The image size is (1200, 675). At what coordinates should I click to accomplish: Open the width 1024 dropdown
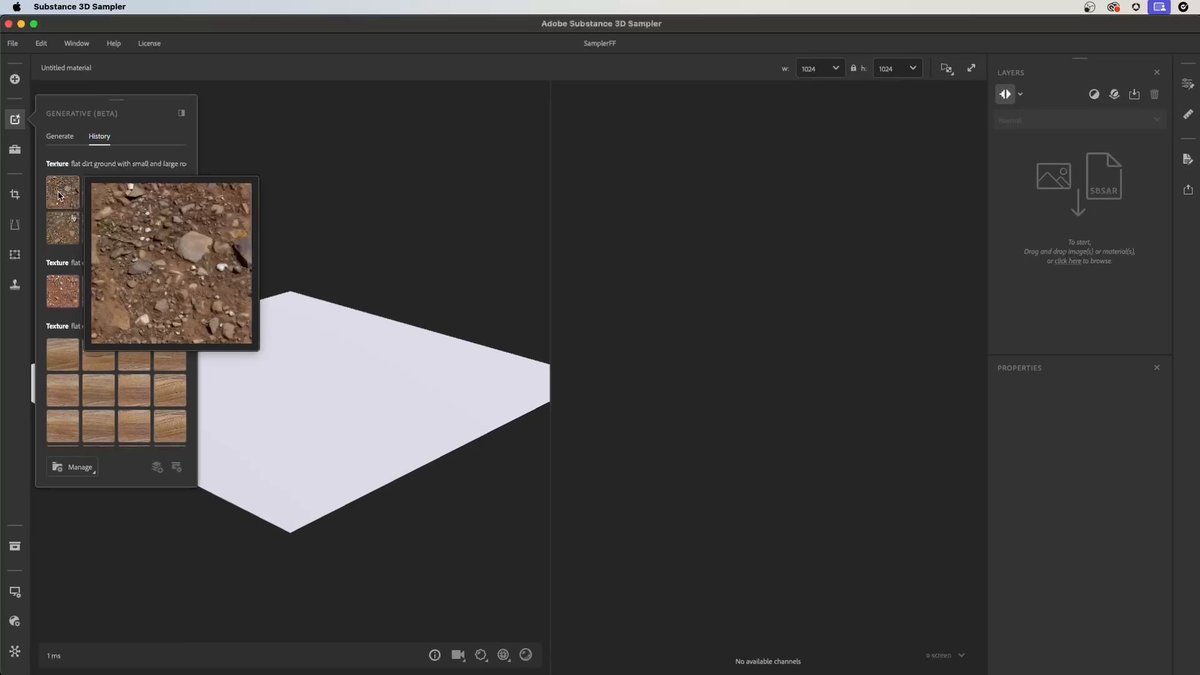(820, 68)
